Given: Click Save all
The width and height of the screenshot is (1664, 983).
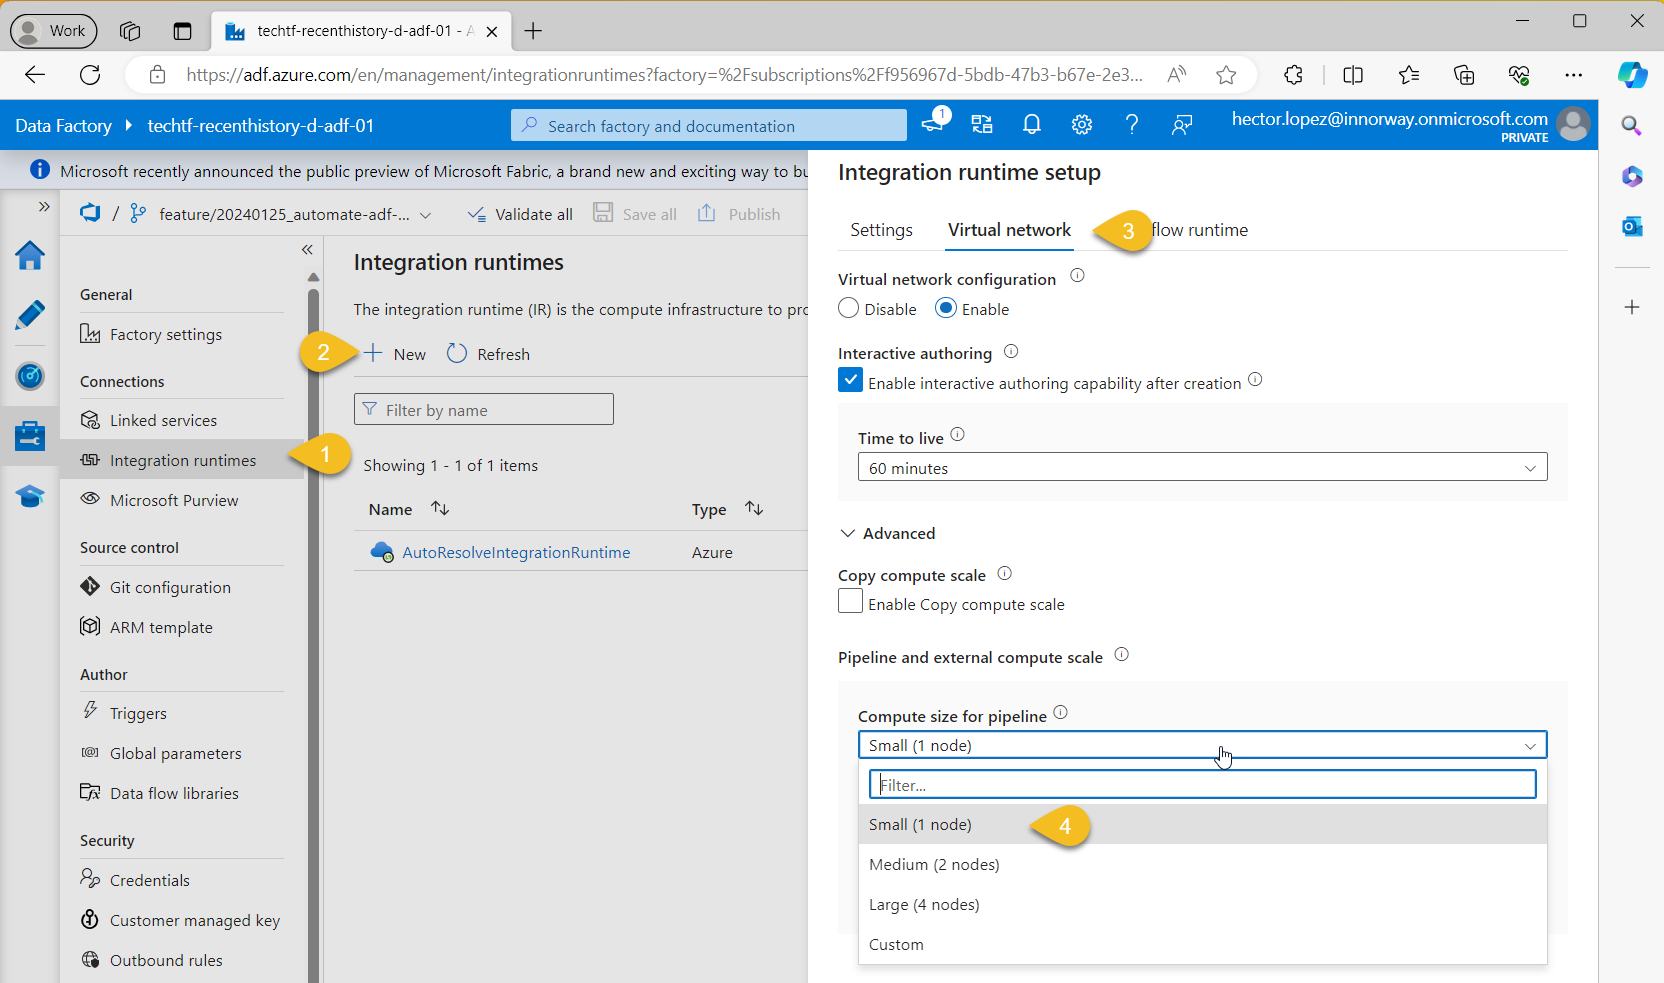Looking at the screenshot, I should 635,214.
